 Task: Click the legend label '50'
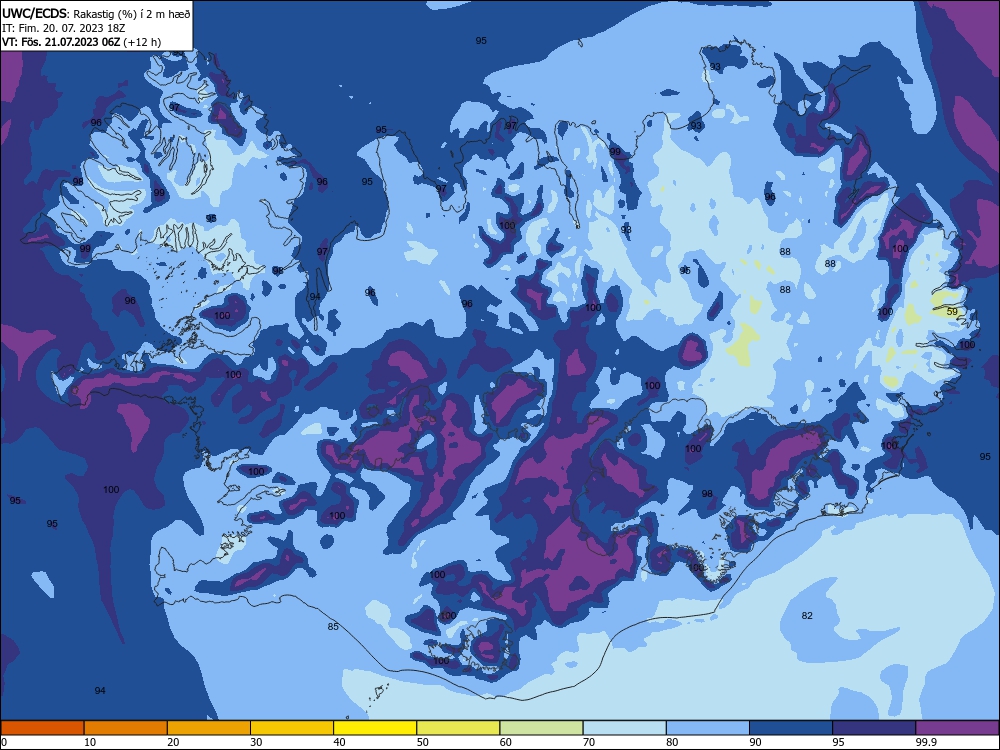(x=423, y=742)
